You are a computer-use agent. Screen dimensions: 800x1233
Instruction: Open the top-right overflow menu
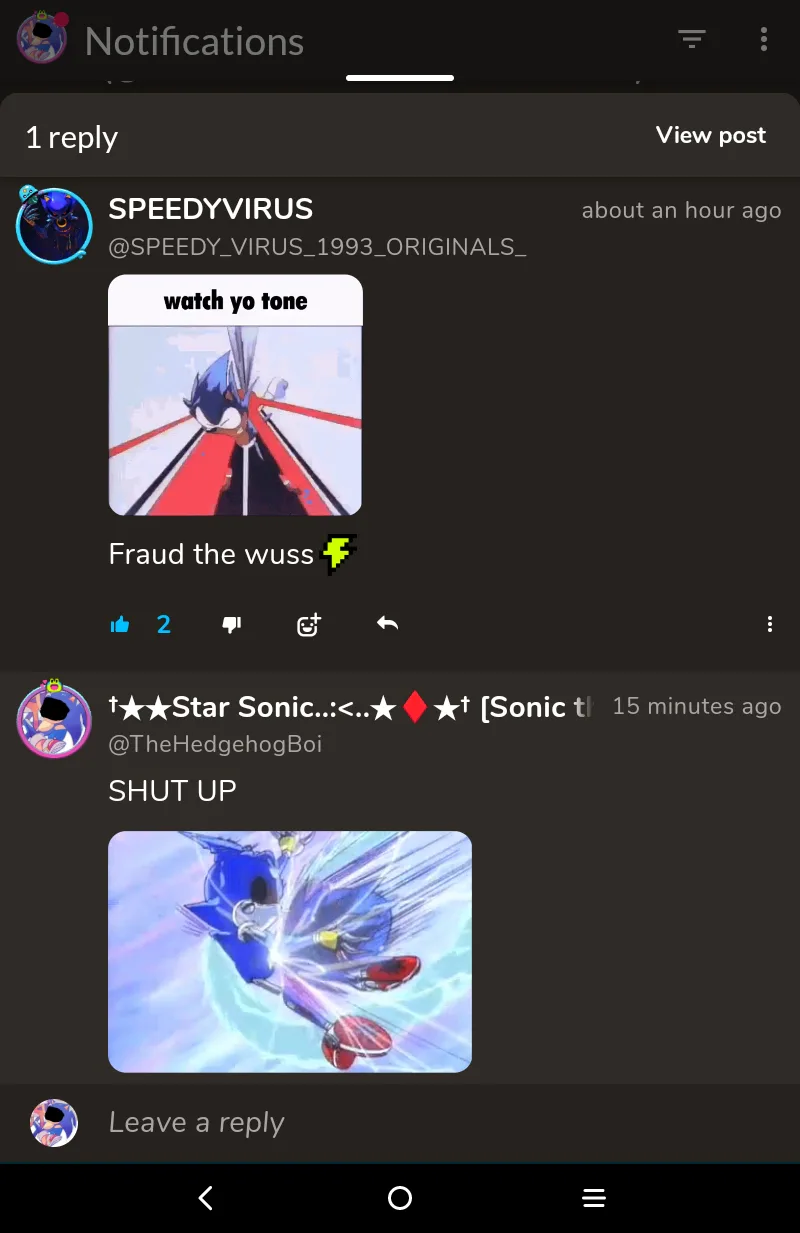coord(764,39)
